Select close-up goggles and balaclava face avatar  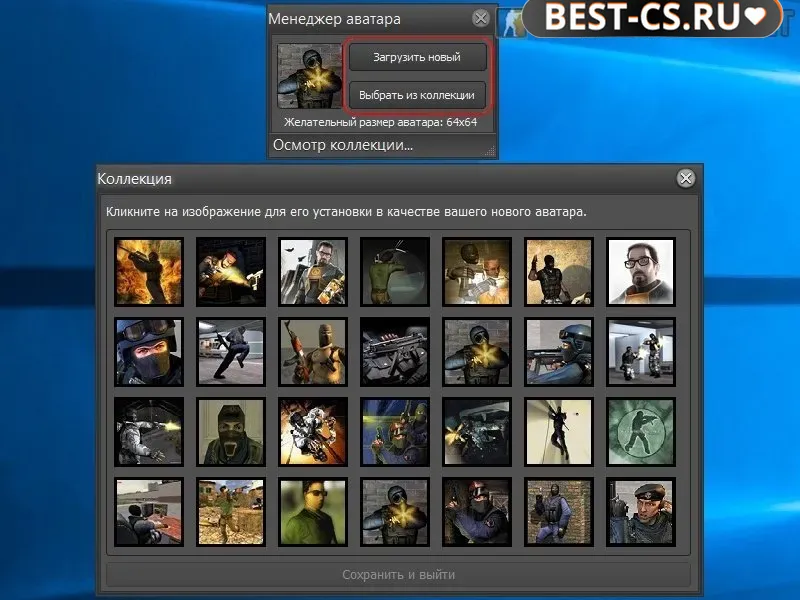pos(148,352)
